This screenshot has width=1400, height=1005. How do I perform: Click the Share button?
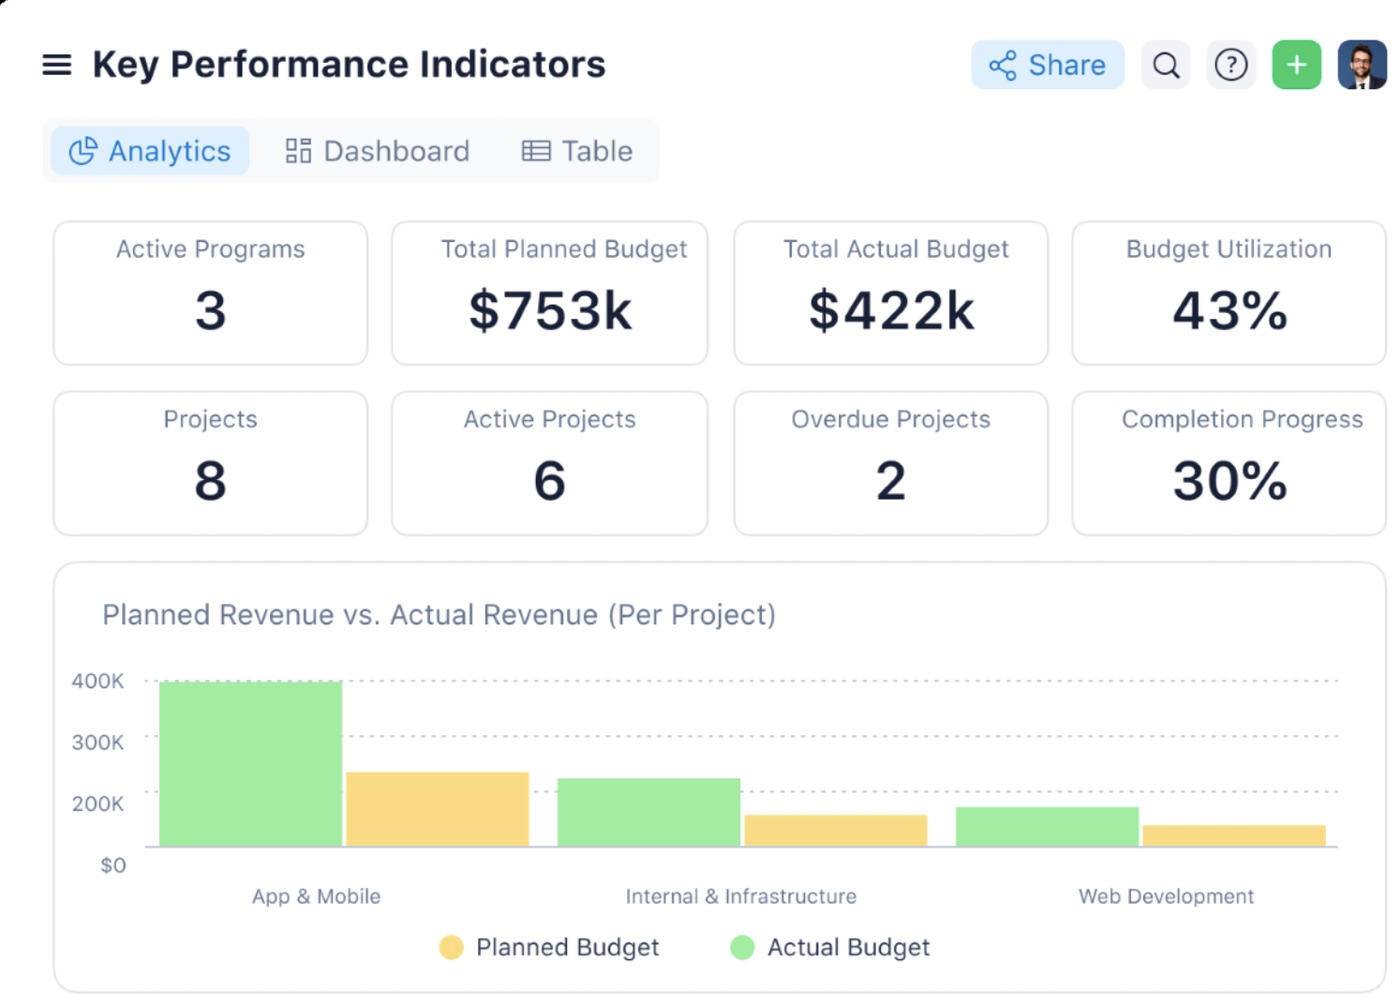click(1047, 64)
